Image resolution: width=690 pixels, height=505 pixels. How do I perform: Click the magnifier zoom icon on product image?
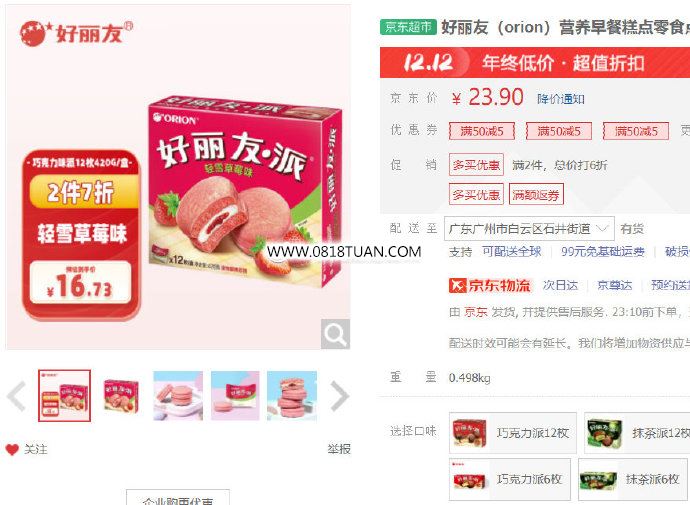335,334
